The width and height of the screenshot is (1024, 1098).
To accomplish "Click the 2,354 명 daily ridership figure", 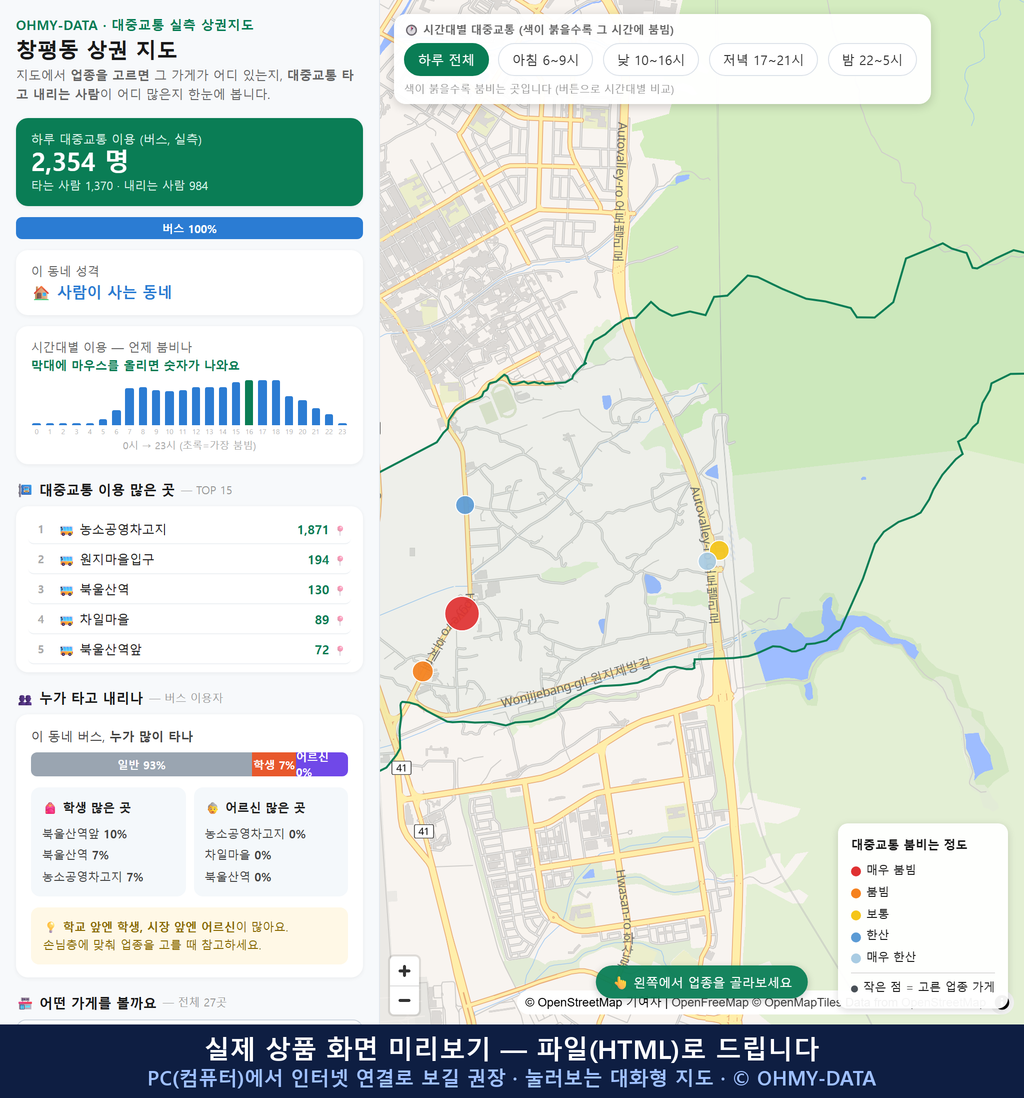I will click(x=79, y=162).
